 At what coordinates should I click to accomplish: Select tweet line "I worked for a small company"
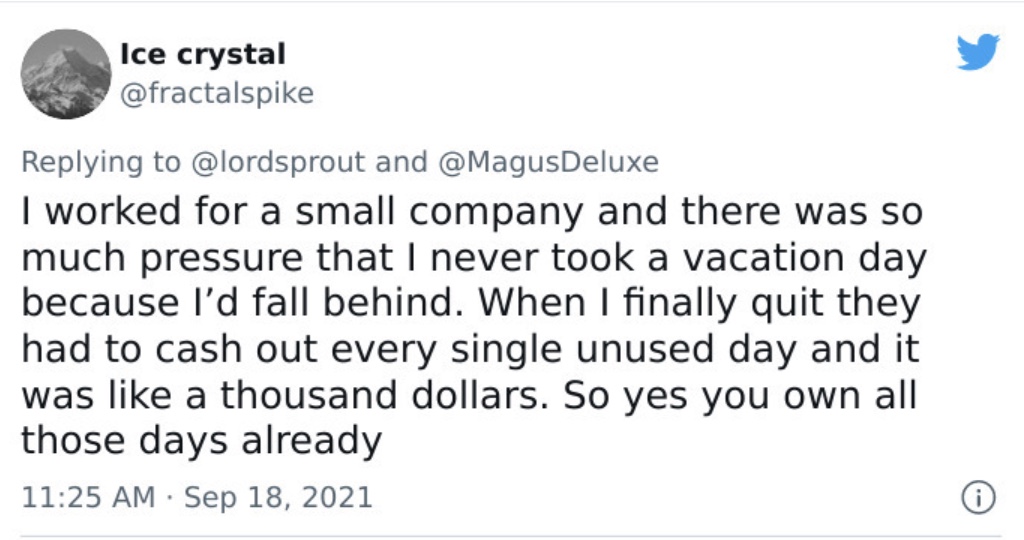(x=302, y=213)
